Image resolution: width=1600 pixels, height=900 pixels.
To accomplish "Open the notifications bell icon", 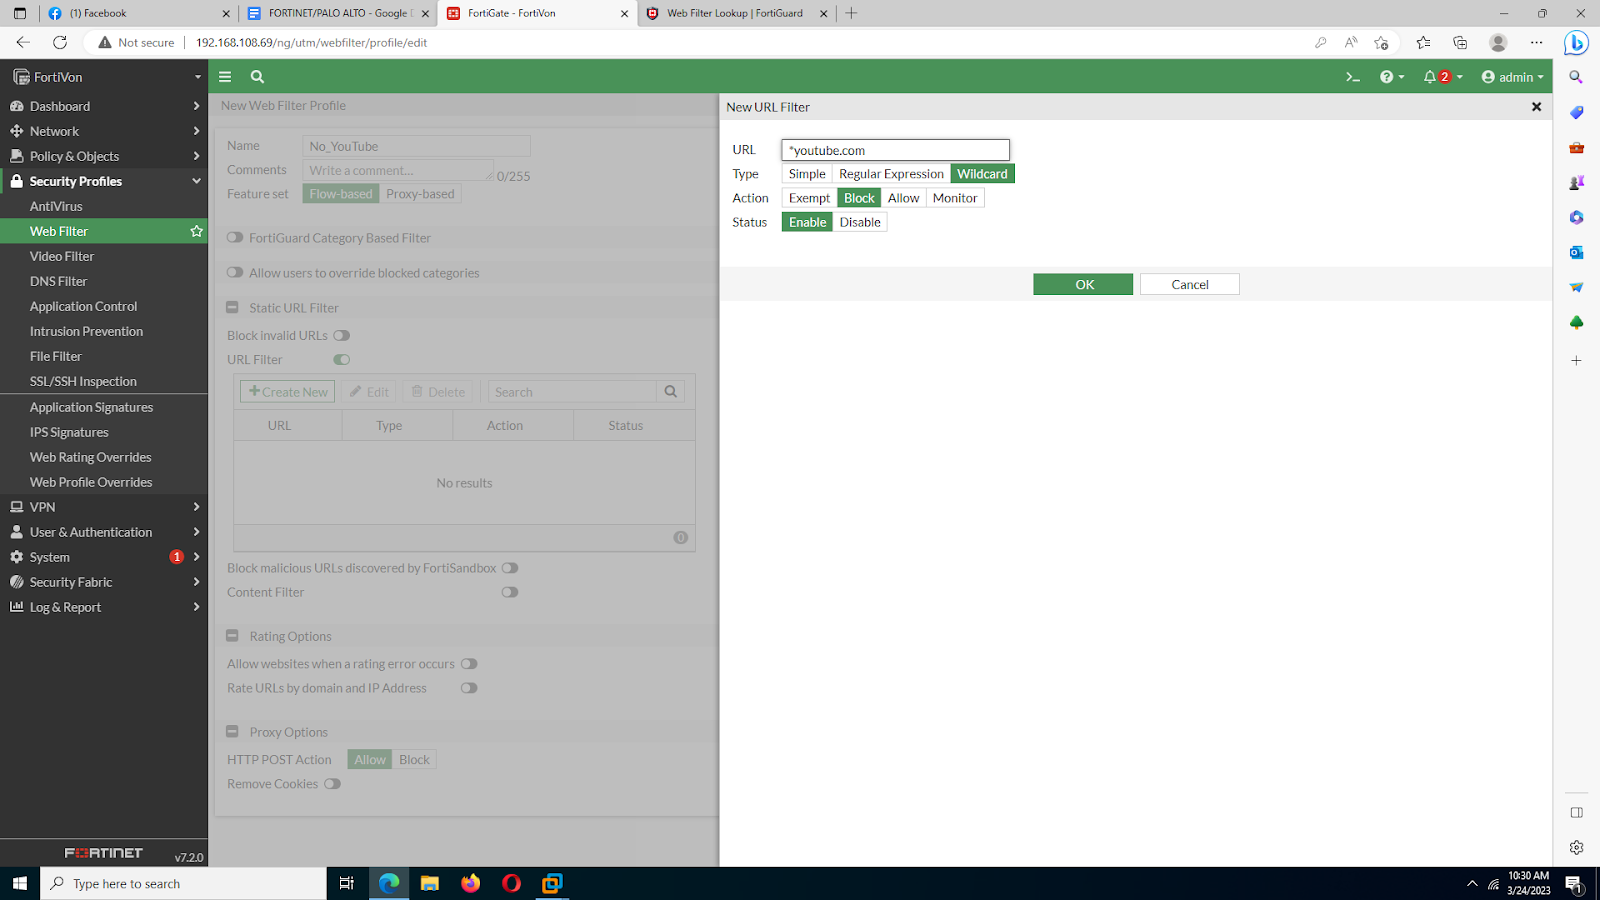I will (1443, 77).
